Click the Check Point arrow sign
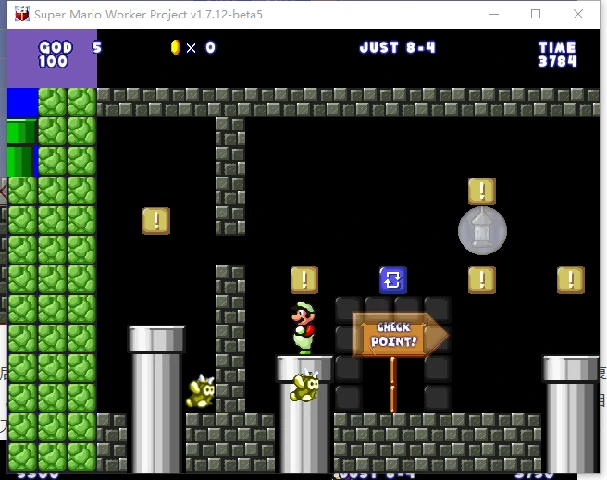Viewport: 607px width, 480px height. tap(400, 335)
